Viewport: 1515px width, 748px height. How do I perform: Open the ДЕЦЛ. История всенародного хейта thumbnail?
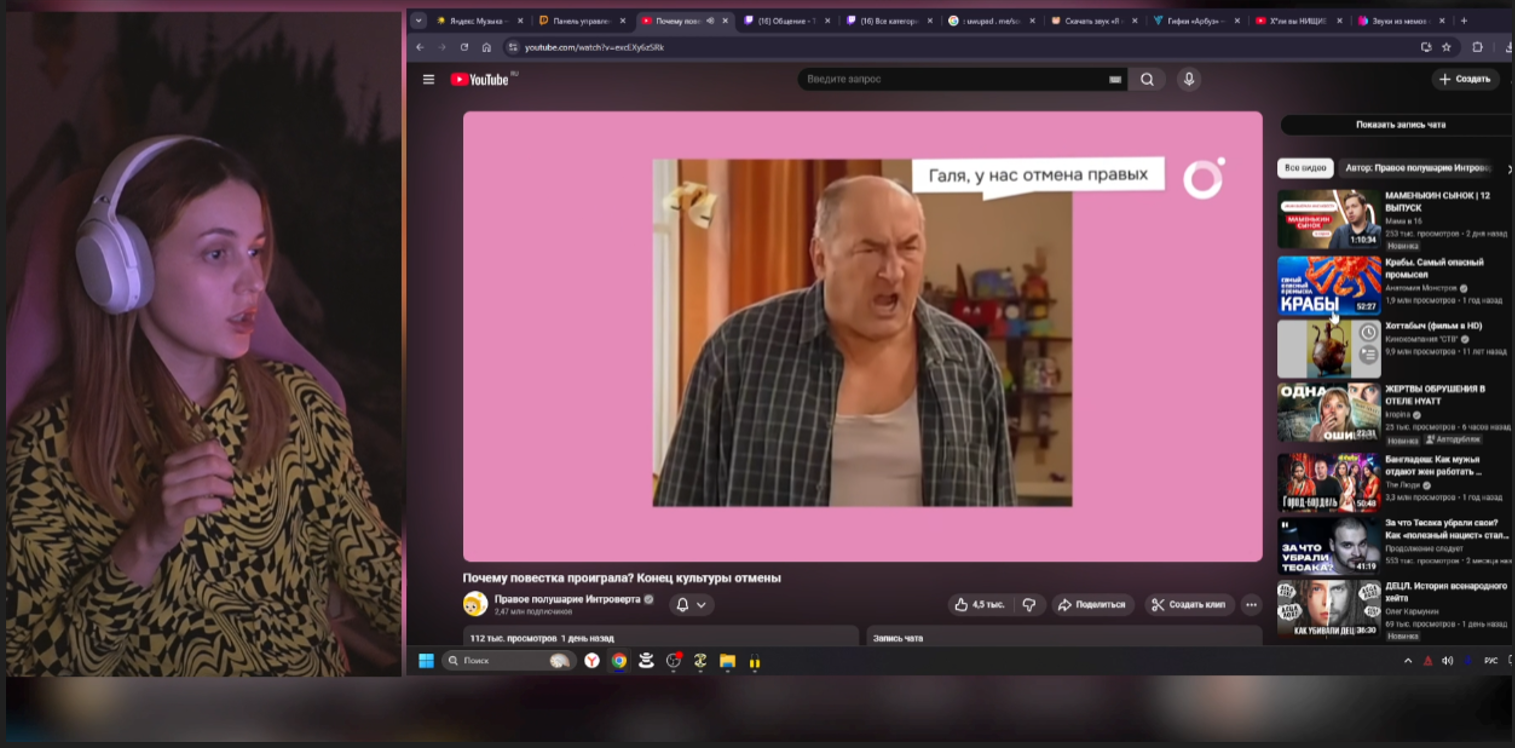(1329, 608)
